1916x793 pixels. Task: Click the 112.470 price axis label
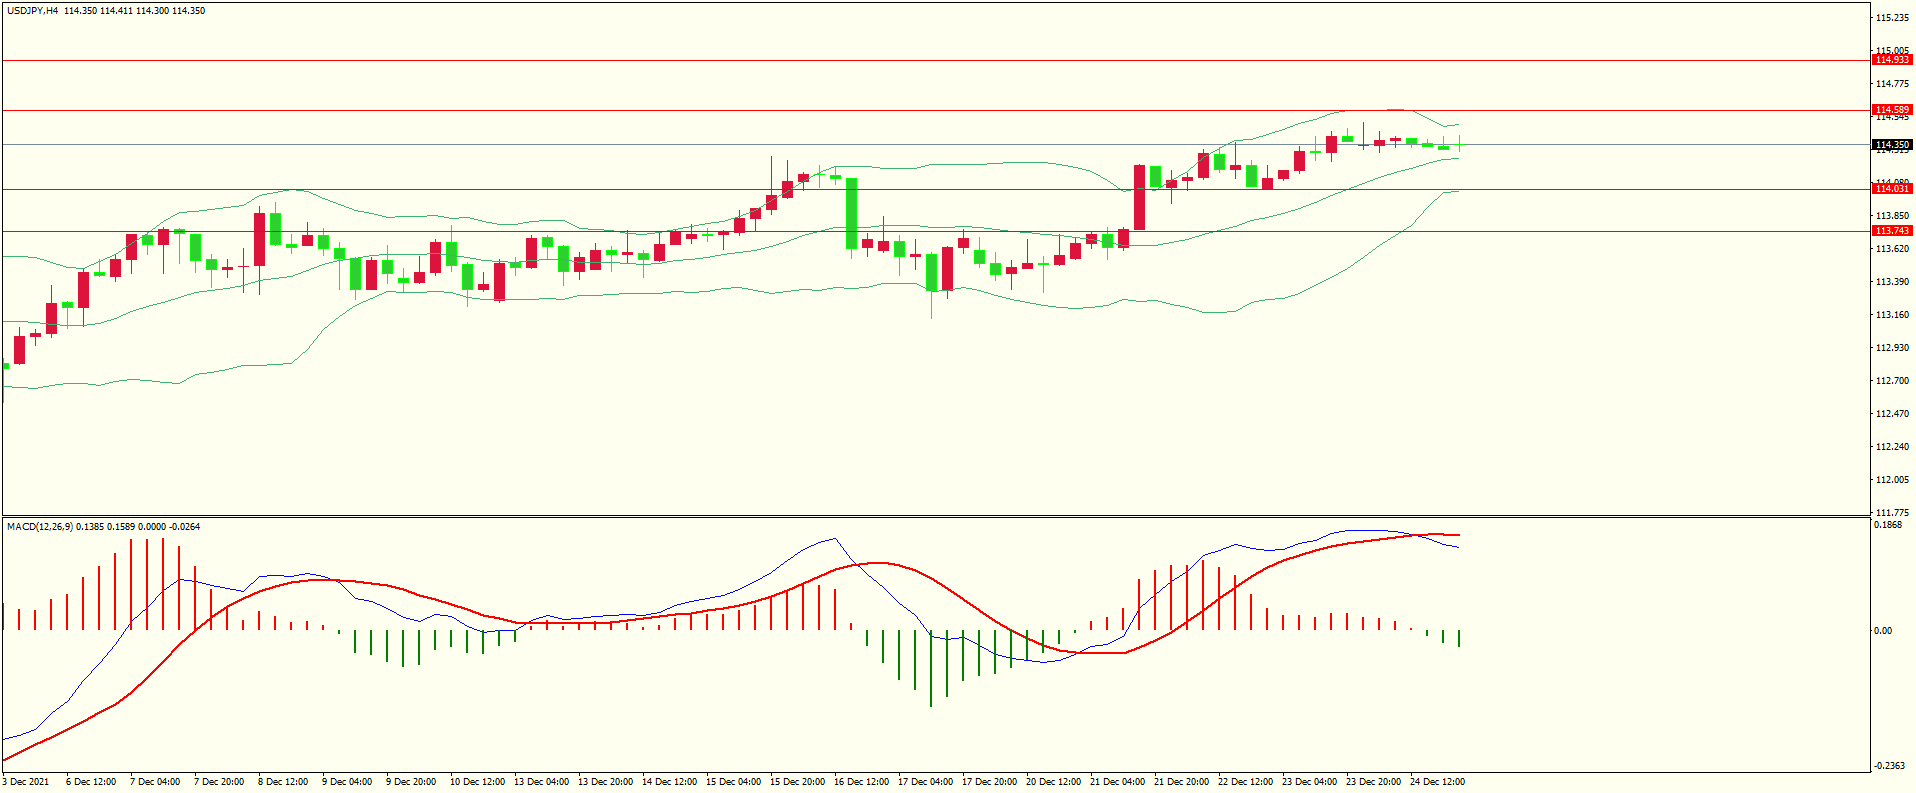tap(1892, 414)
